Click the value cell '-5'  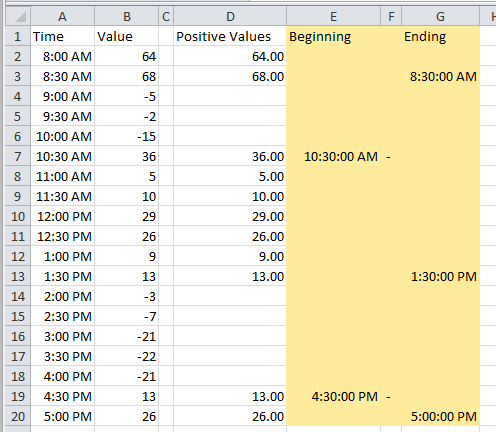click(x=127, y=96)
